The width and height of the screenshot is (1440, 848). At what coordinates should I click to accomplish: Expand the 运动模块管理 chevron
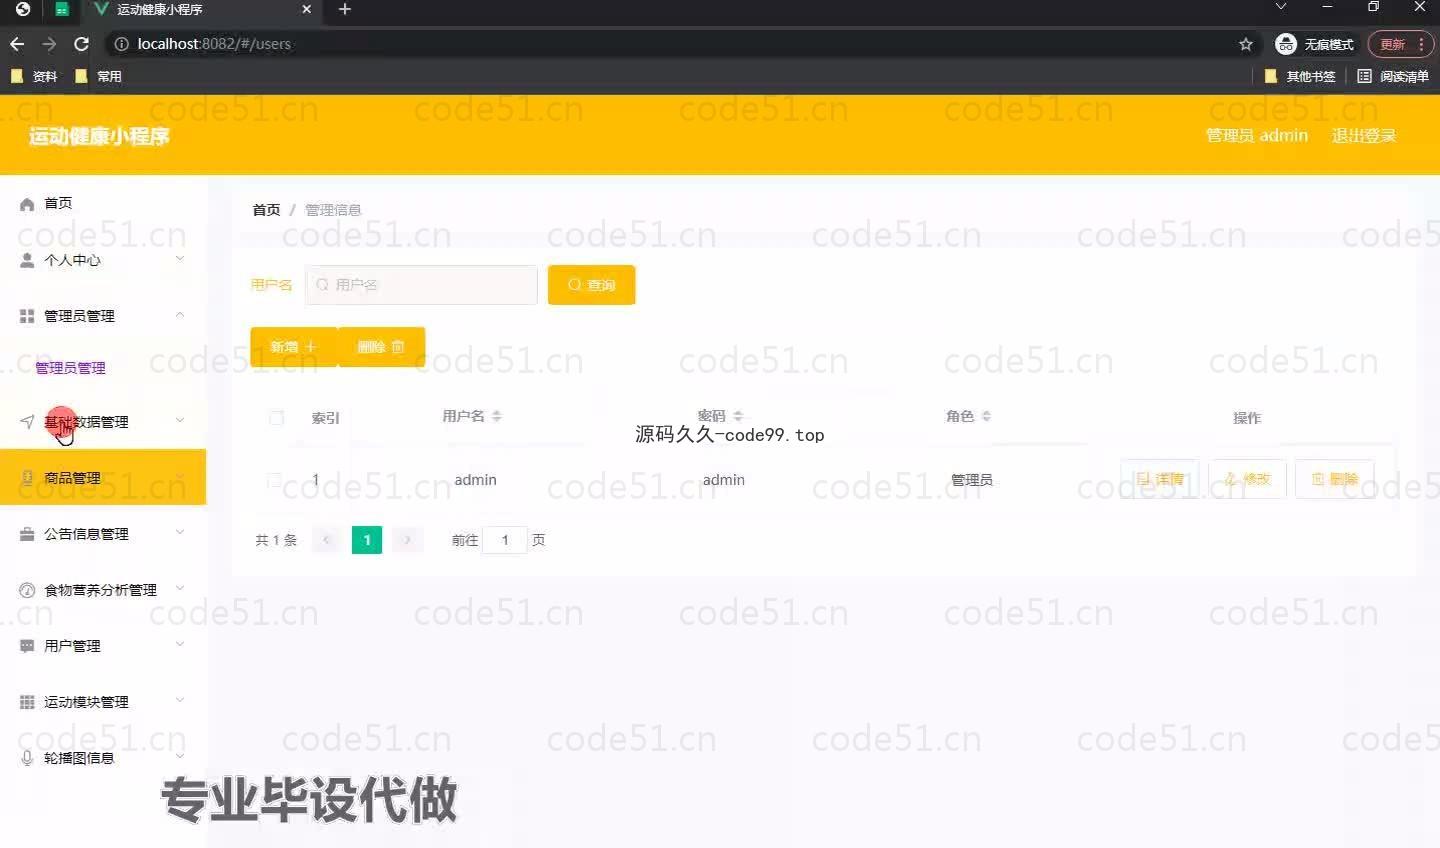point(180,701)
